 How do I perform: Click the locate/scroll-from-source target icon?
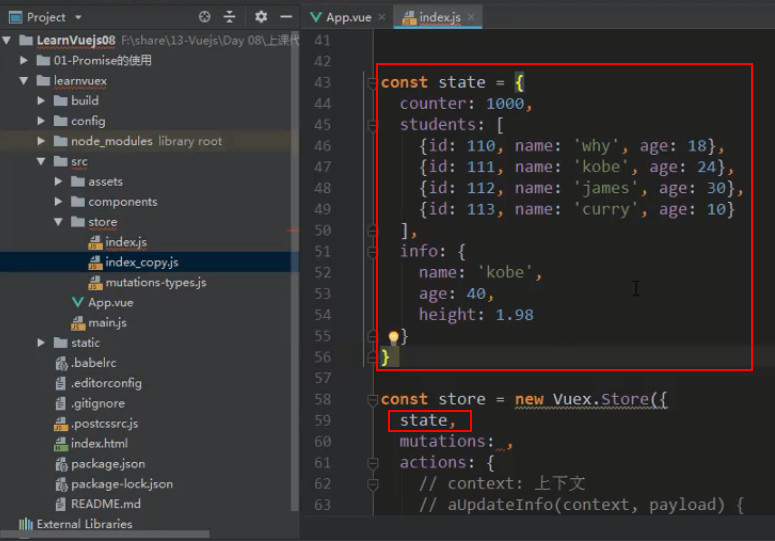[x=204, y=17]
